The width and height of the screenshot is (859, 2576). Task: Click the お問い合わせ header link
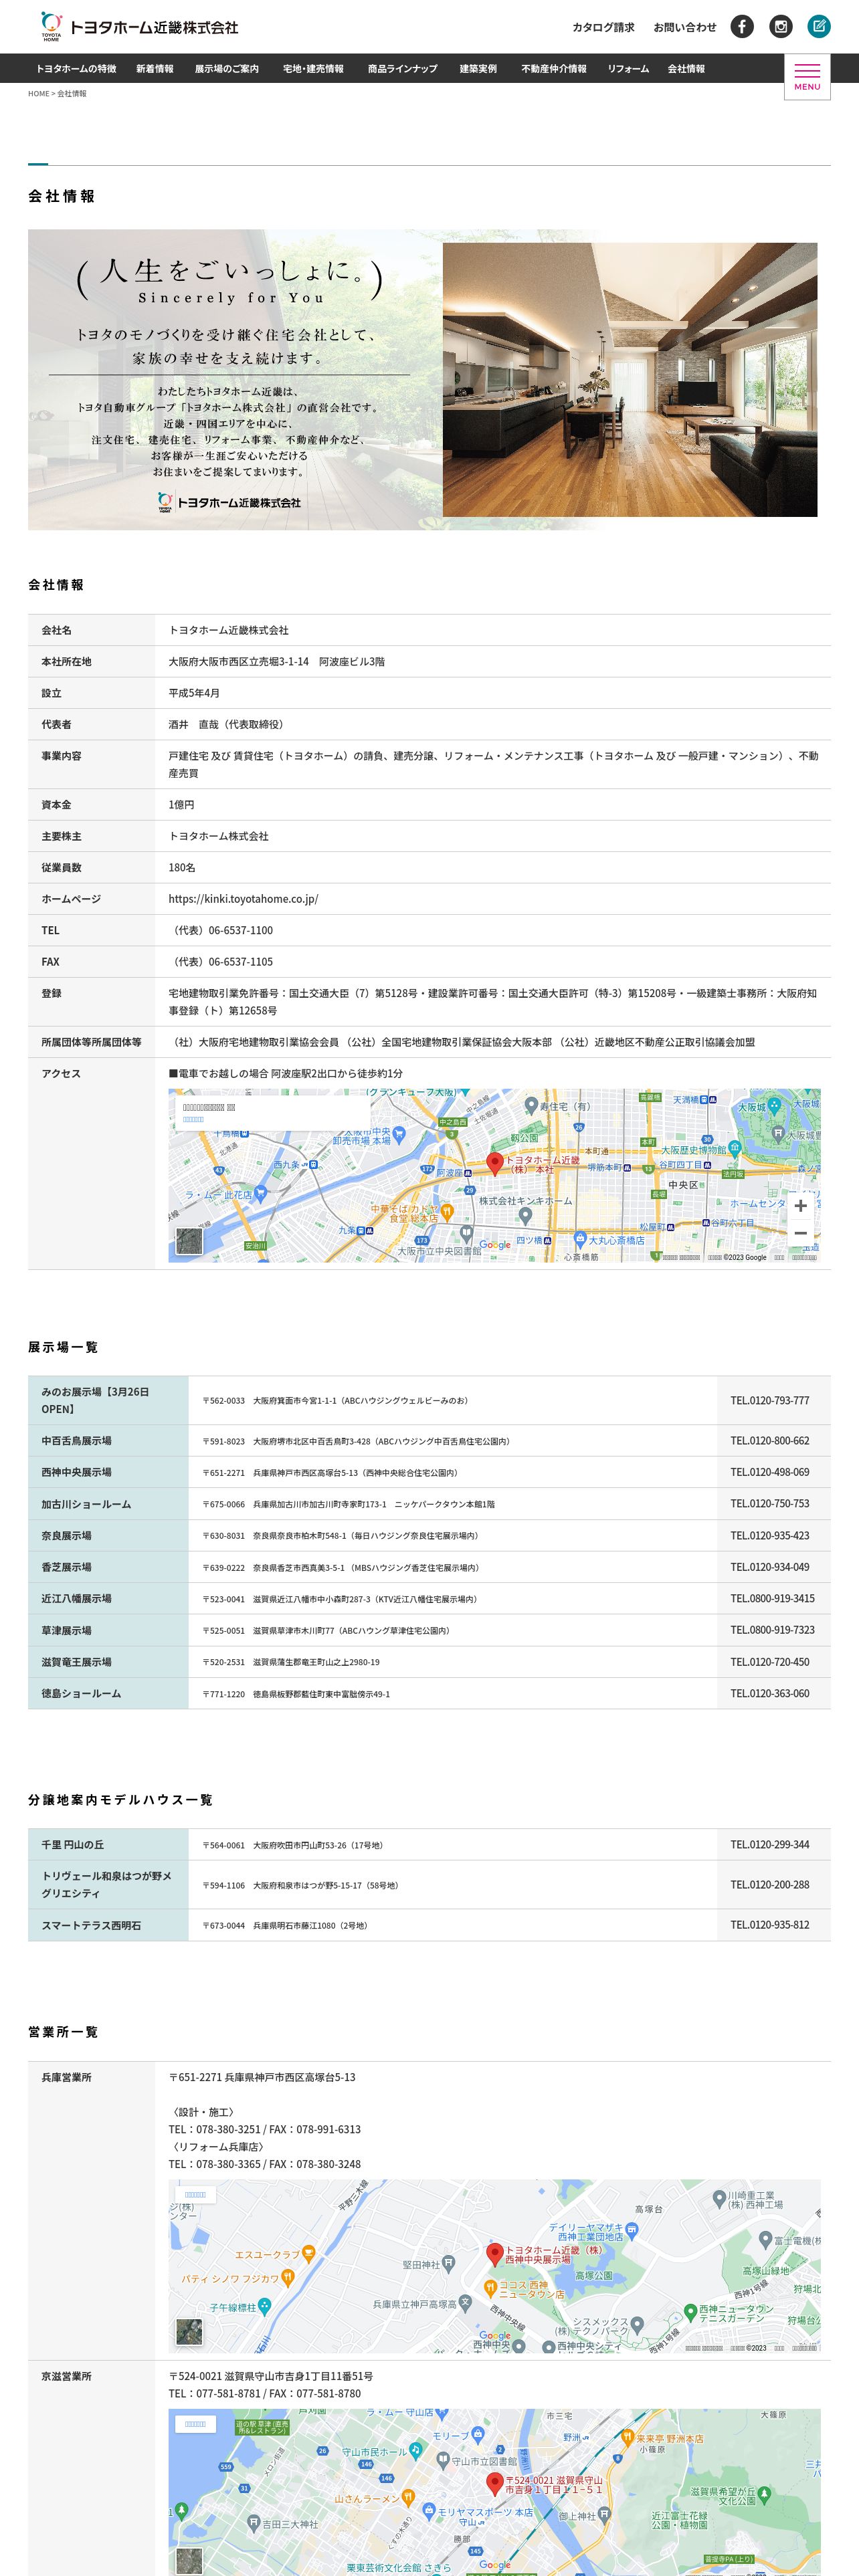pos(685,27)
